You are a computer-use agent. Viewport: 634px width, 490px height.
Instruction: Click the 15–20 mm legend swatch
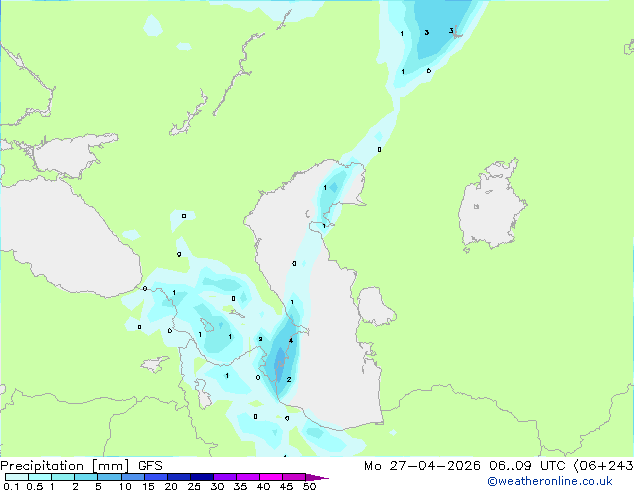point(155,477)
